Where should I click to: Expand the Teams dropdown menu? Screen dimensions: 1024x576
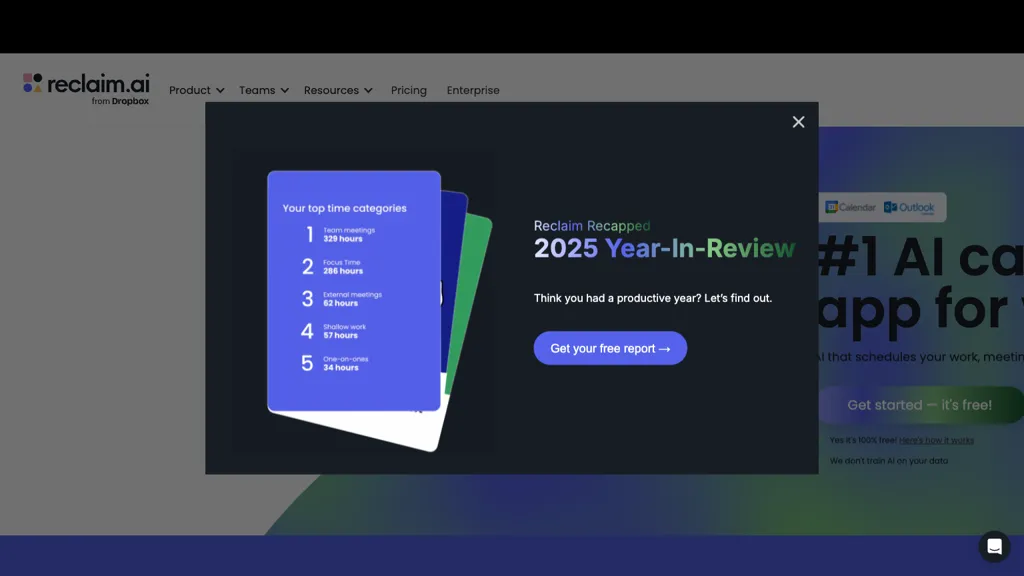[264, 90]
